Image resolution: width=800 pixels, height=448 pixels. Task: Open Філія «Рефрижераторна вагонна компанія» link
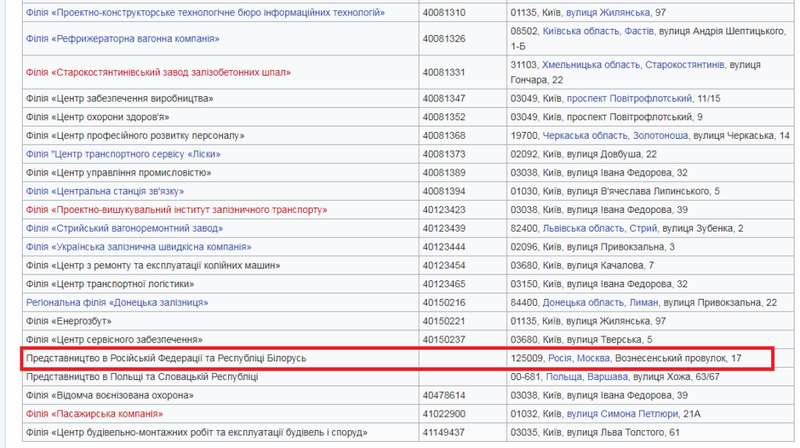pos(122,38)
